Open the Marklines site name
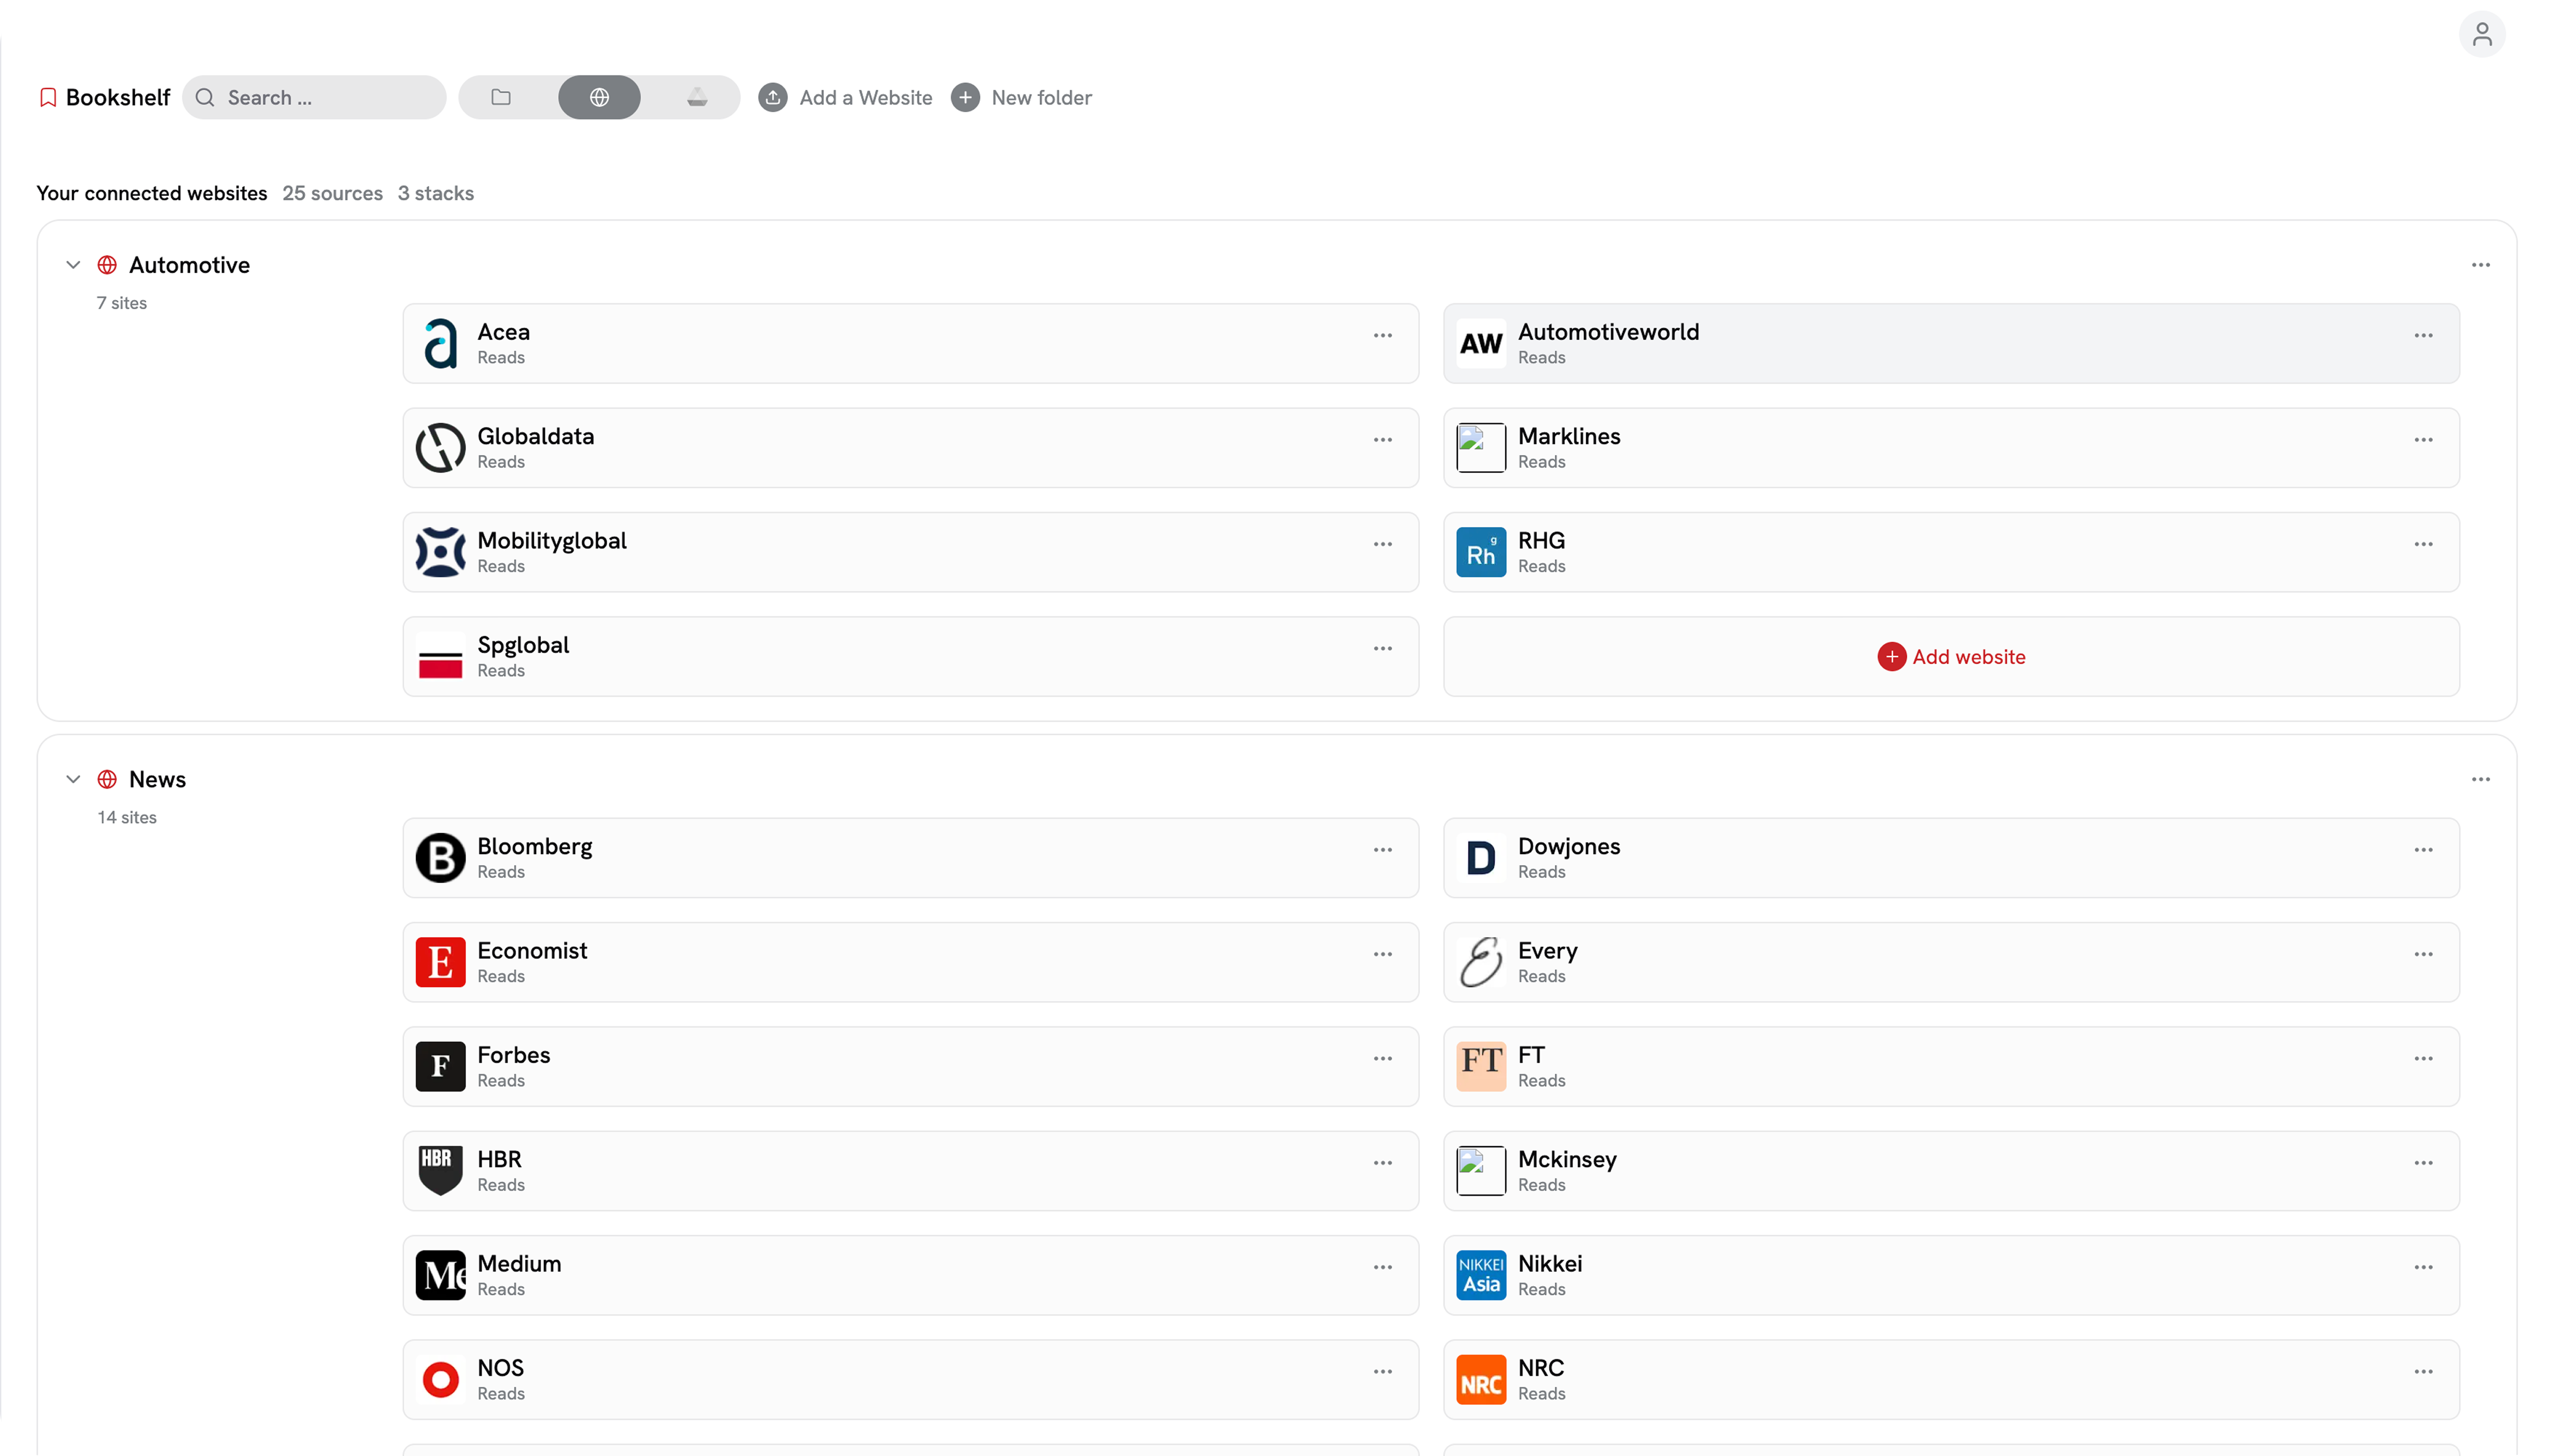2553x1456 pixels. 1568,436
